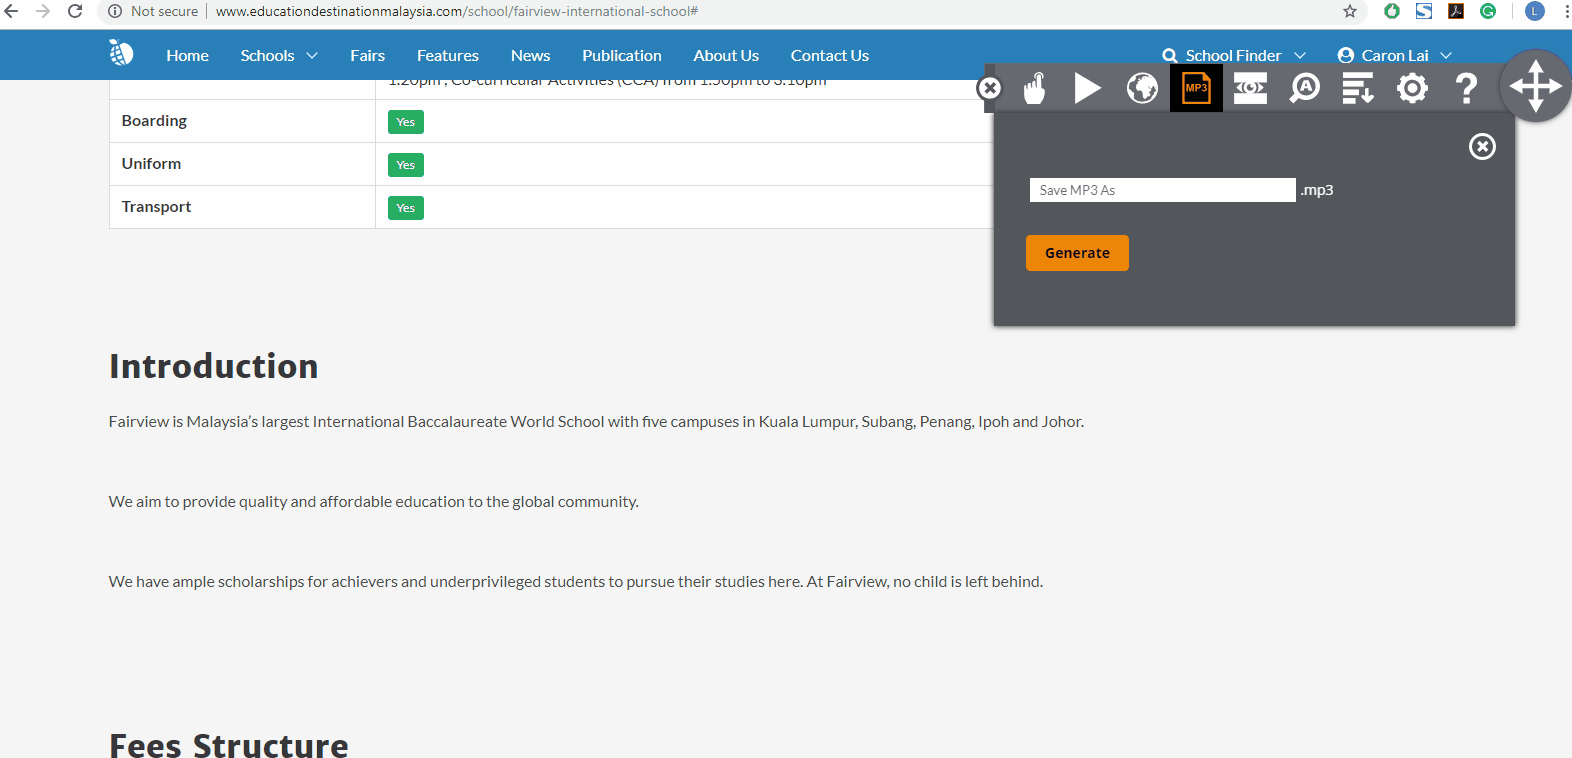
Task: Open the Chrome profile avatar
Action: [1535, 11]
